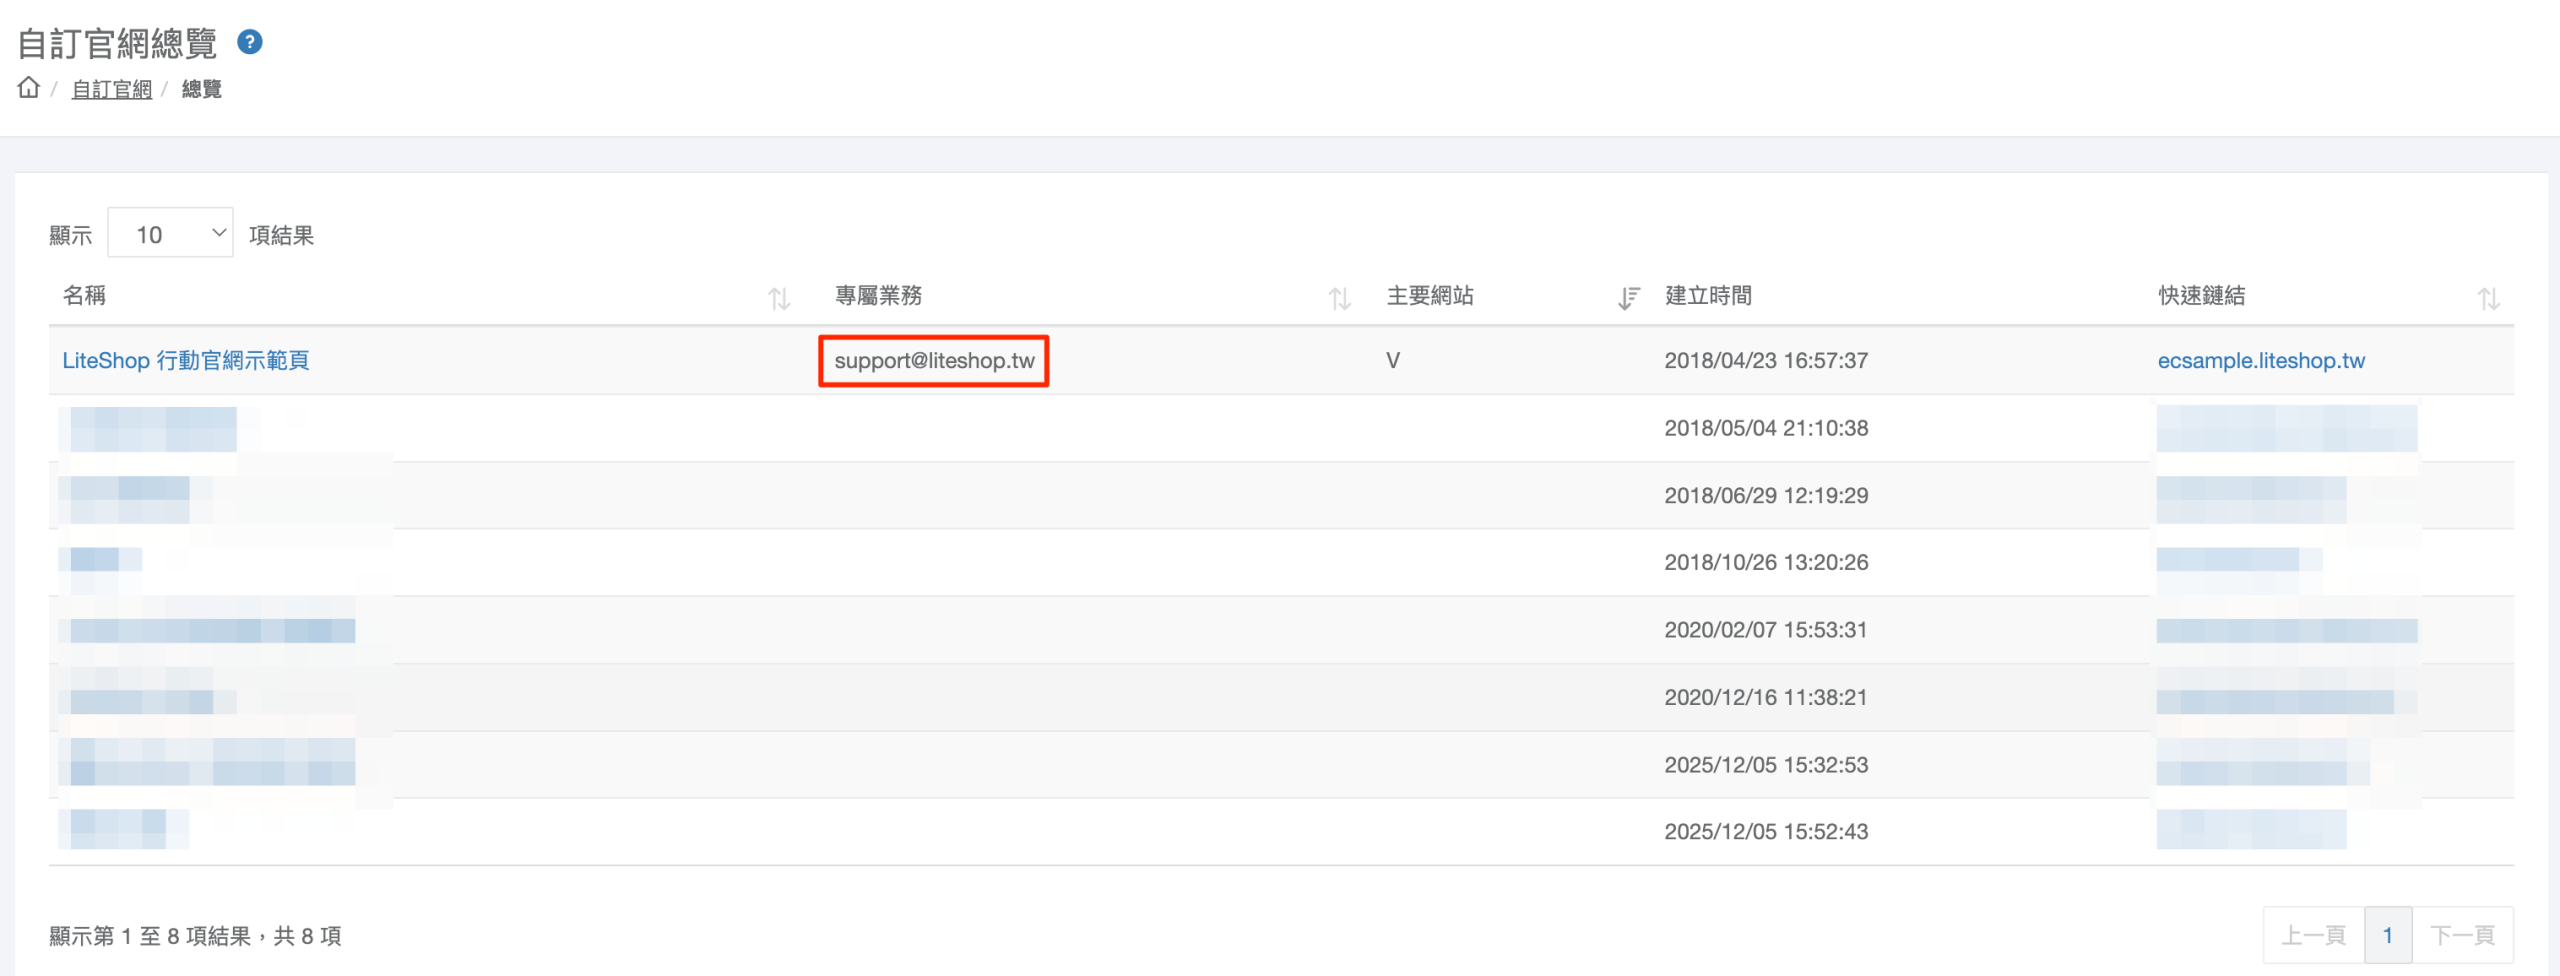Open 自訂官網 breadcrumb link
Viewport: 2560px width, 976px height.
click(x=111, y=89)
